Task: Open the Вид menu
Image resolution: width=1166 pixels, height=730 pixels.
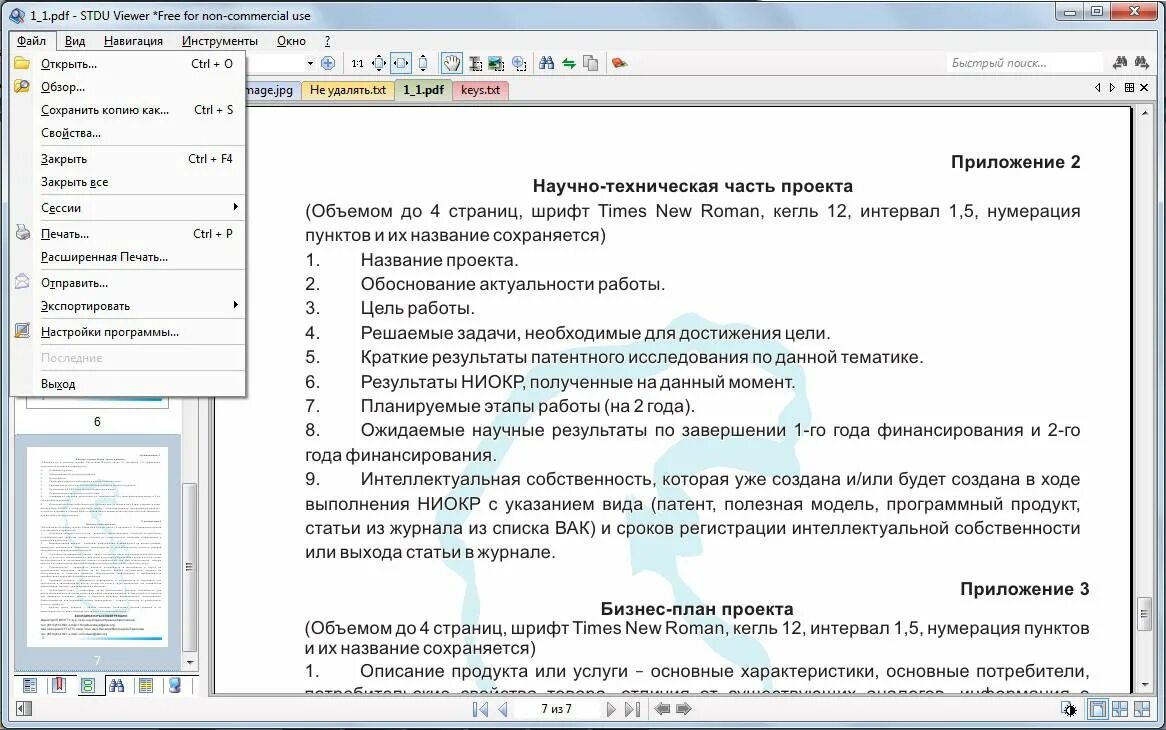Action: click(74, 41)
